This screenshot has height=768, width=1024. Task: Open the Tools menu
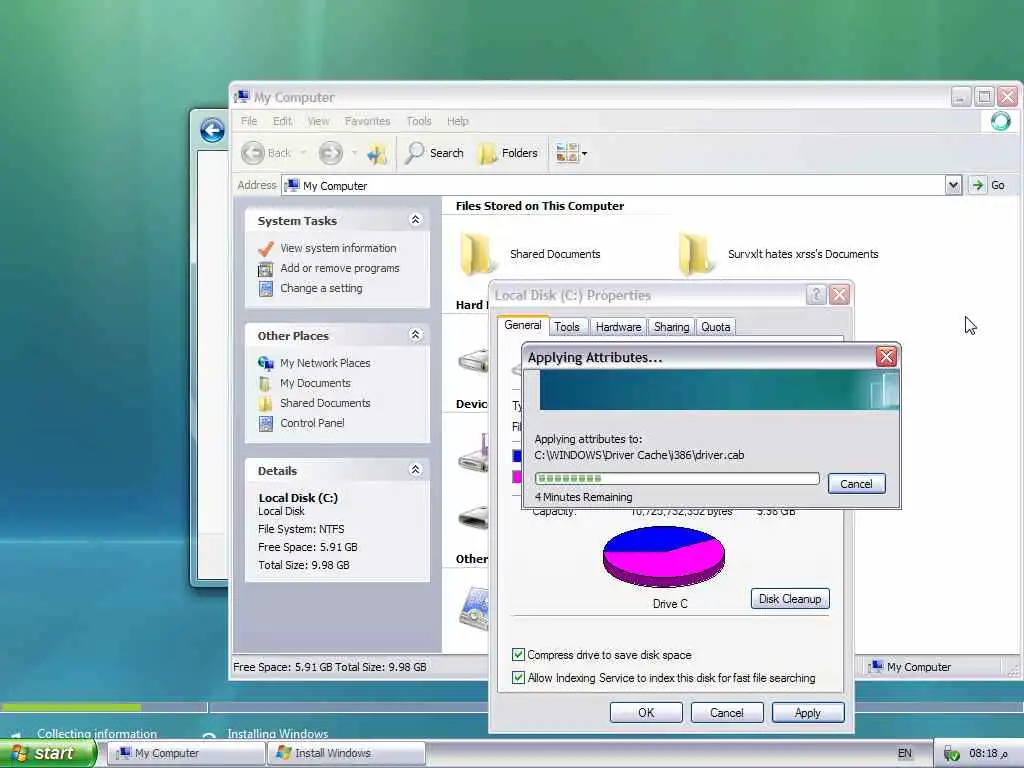[419, 121]
